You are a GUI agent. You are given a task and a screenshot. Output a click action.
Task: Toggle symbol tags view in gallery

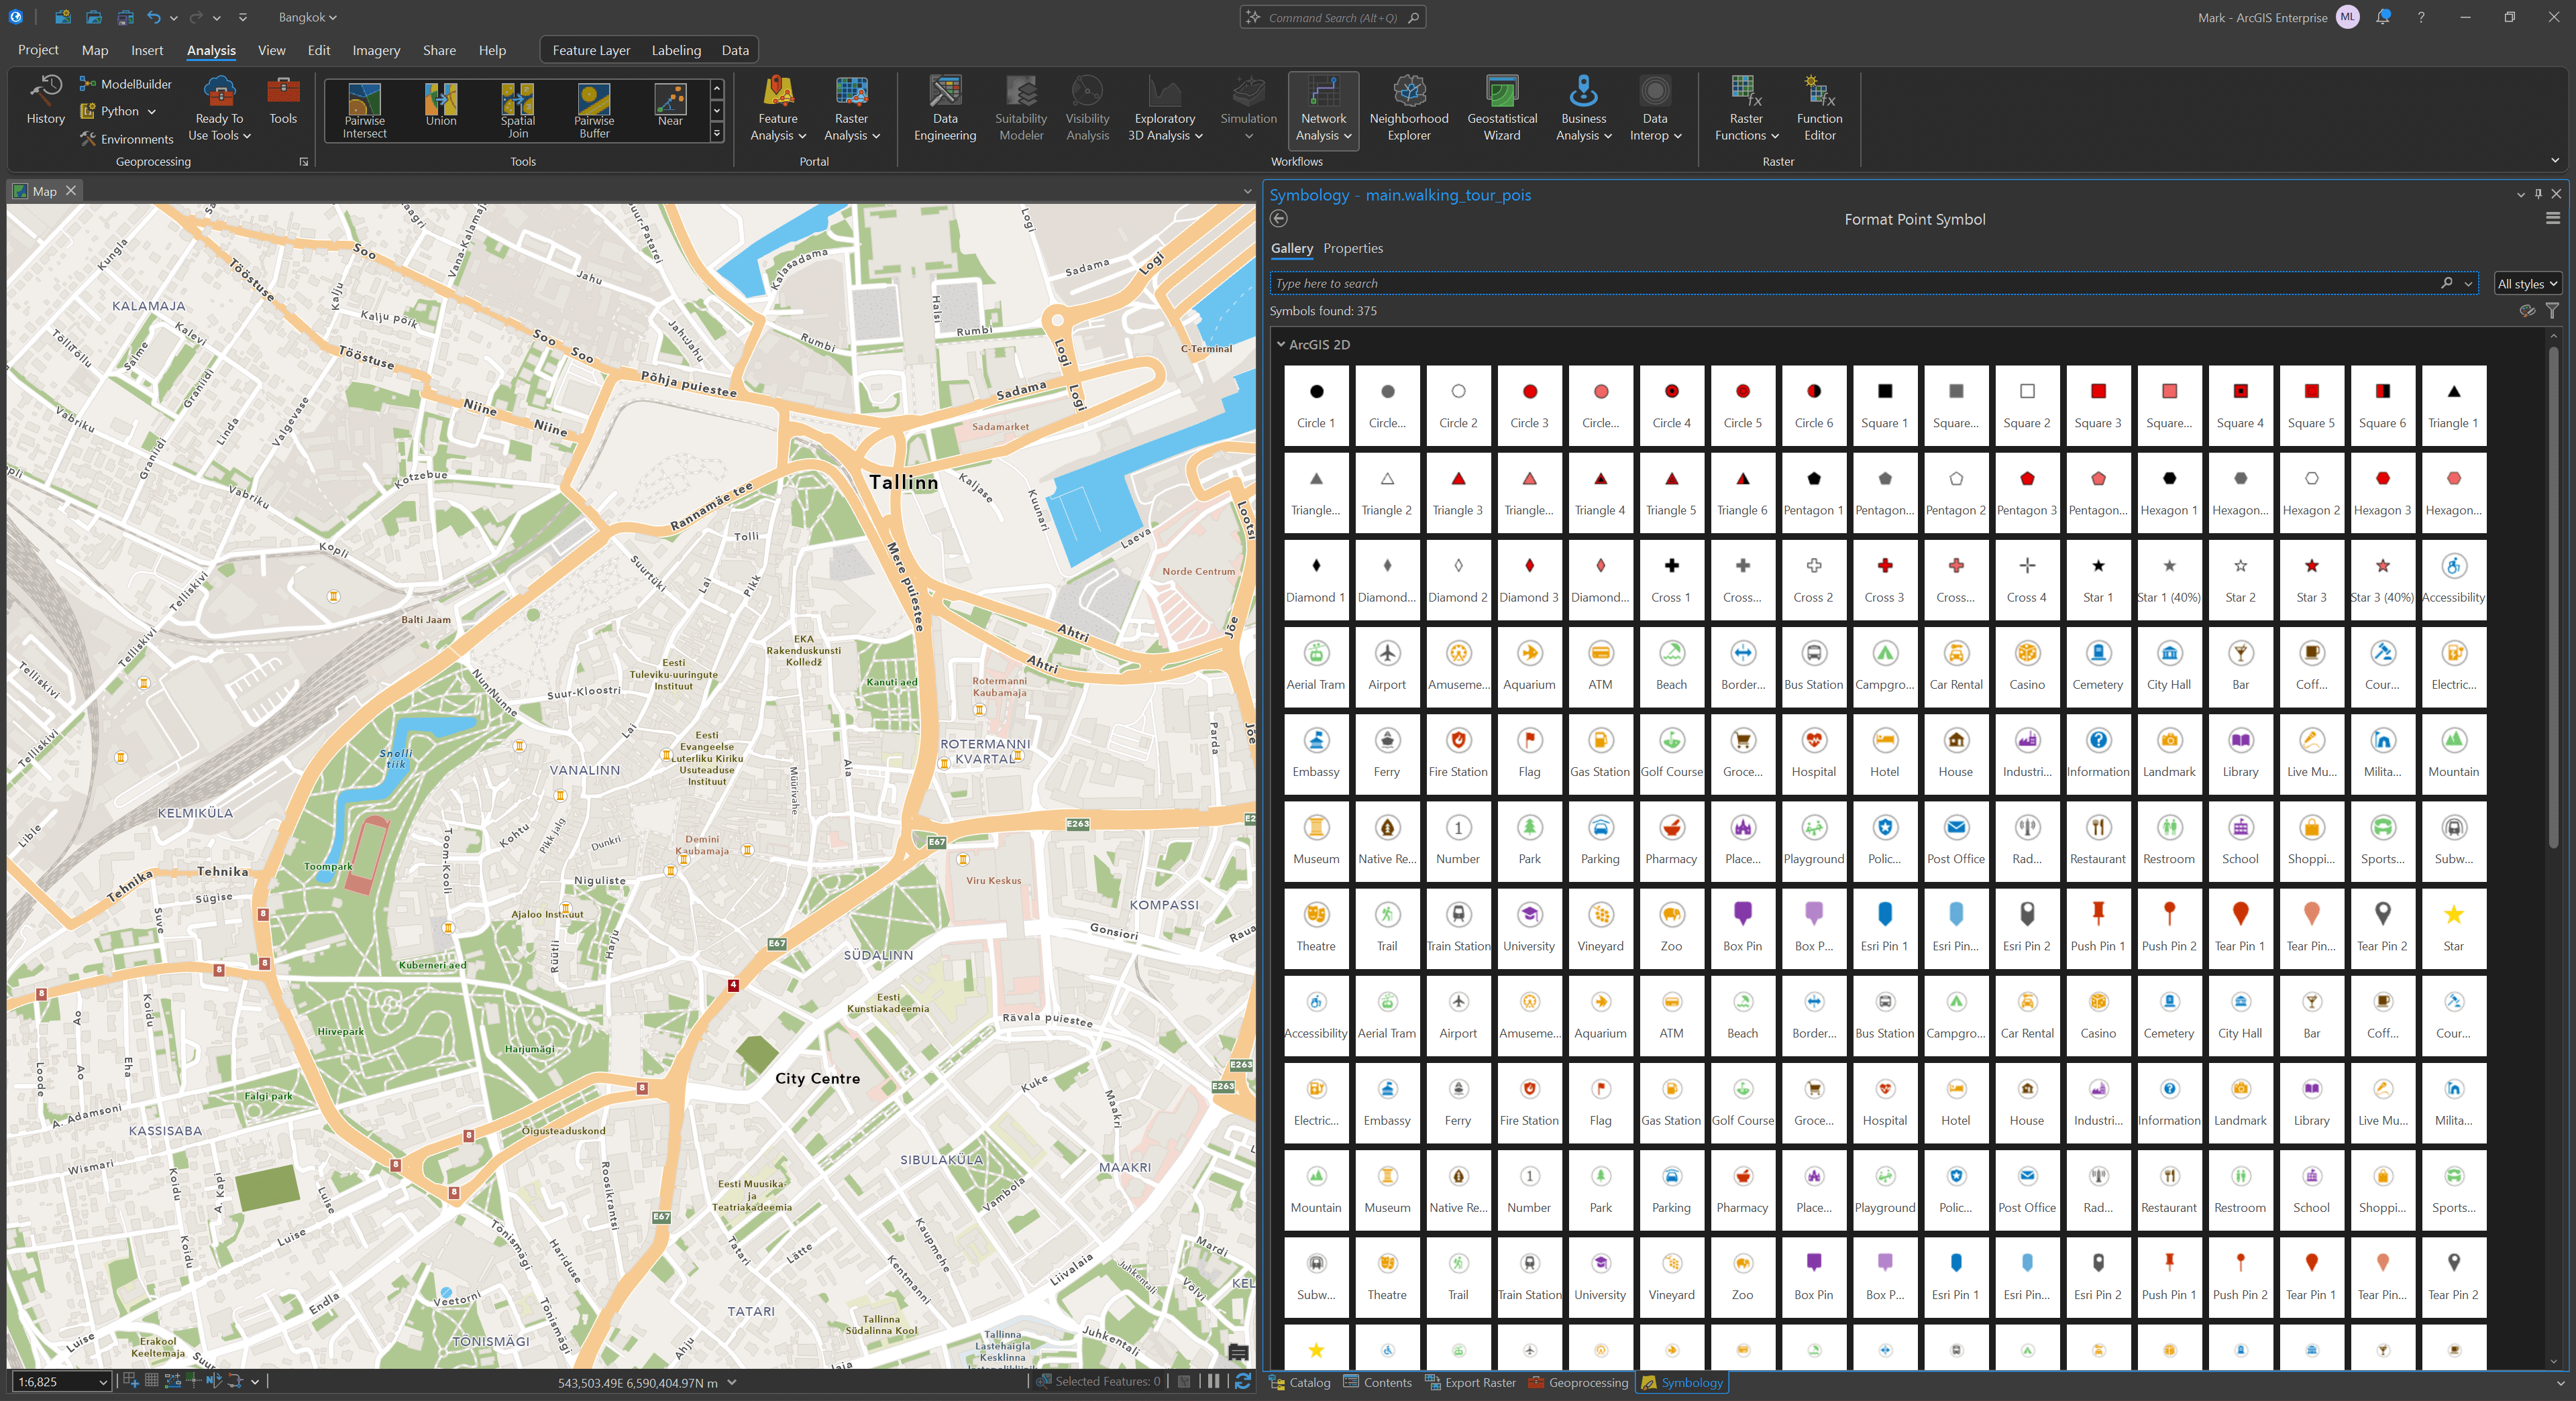[2527, 311]
